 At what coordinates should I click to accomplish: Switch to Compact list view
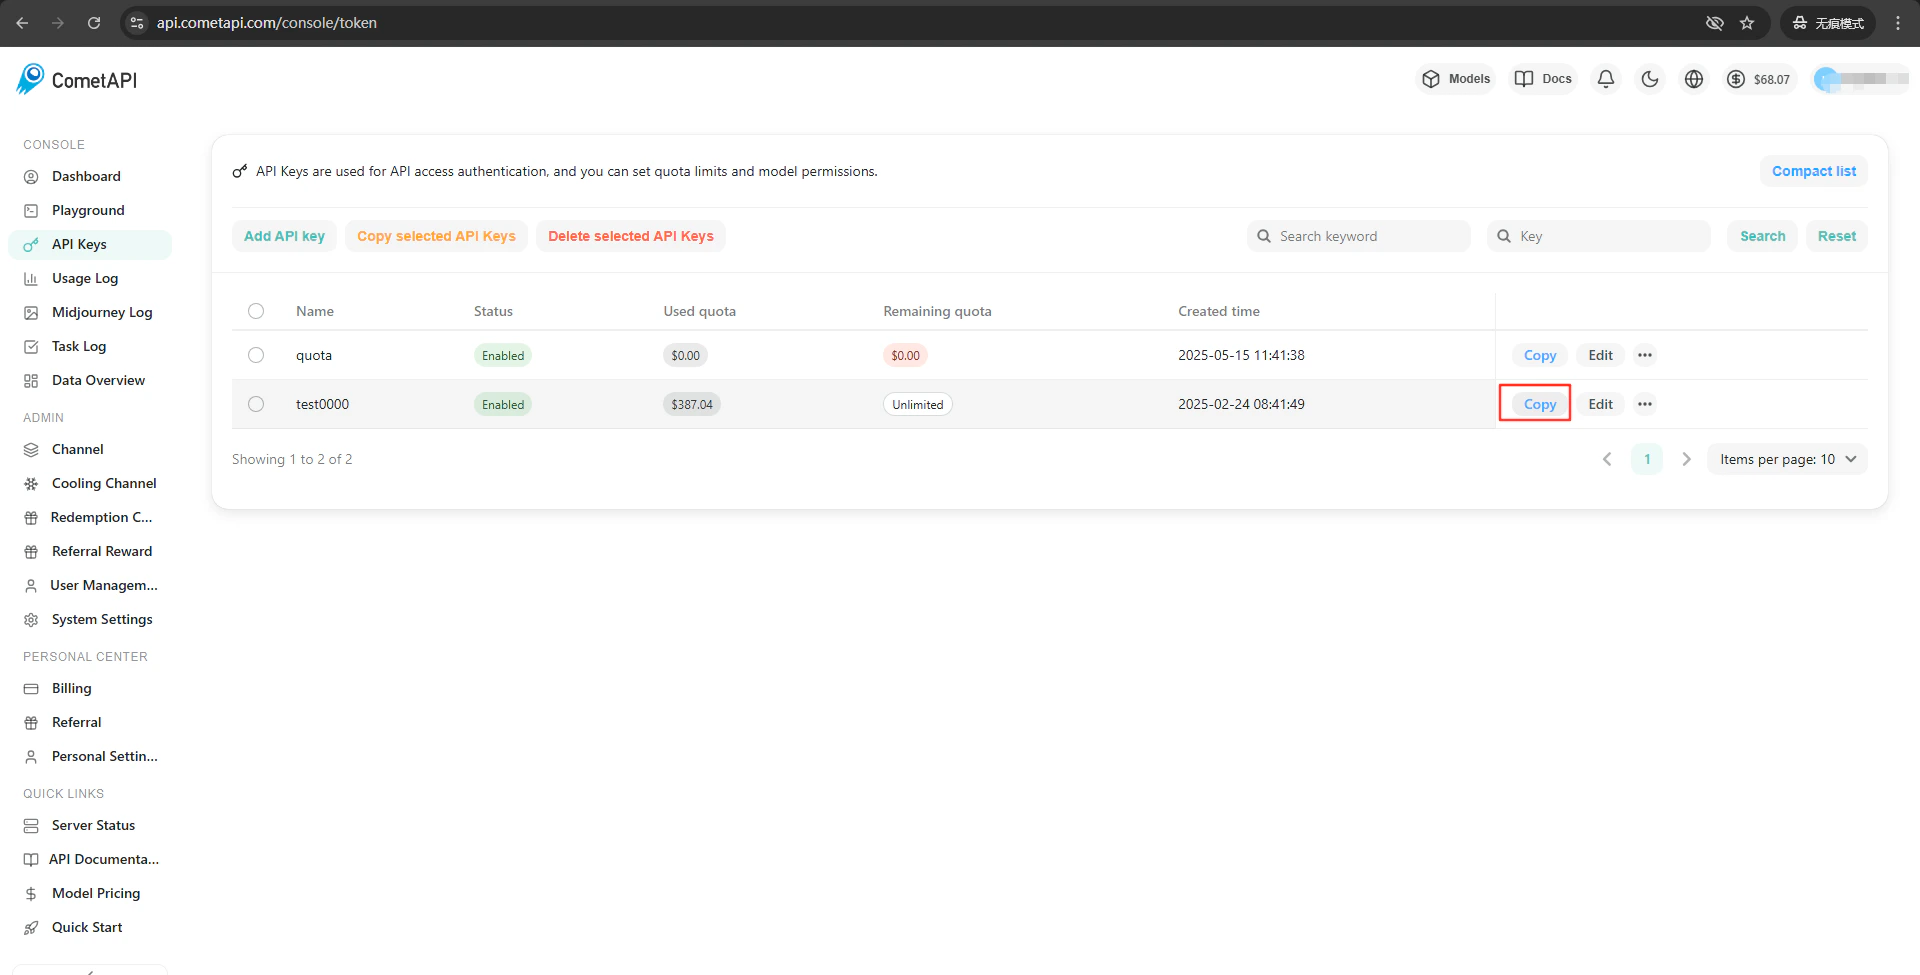[x=1813, y=171]
